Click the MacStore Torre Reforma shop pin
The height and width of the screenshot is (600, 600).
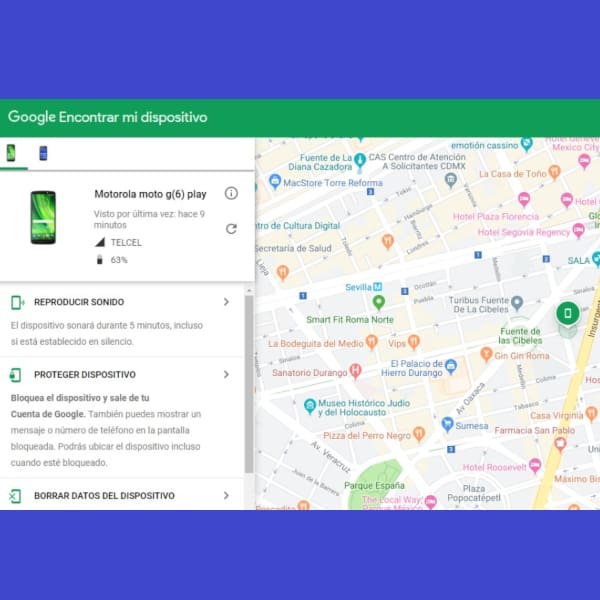(x=275, y=182)
